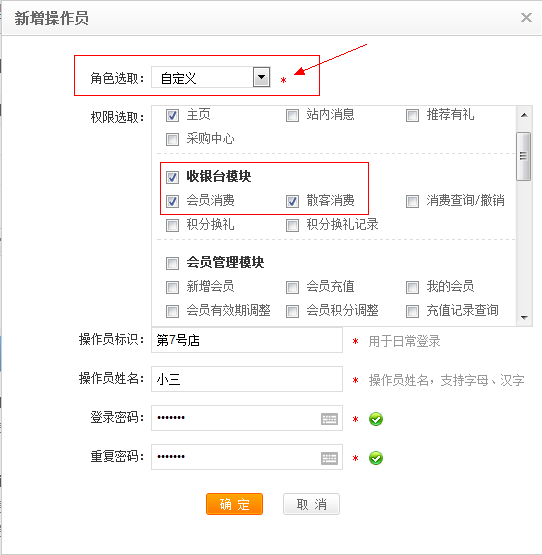Click permissions list scroll up arrow
542x555 pixels.
point(524,115)
